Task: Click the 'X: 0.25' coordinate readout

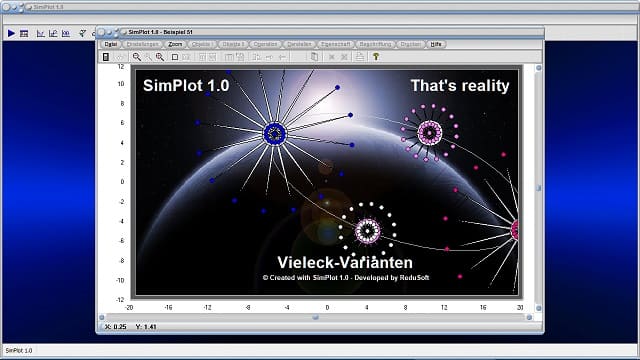Action: coord(116,327)
